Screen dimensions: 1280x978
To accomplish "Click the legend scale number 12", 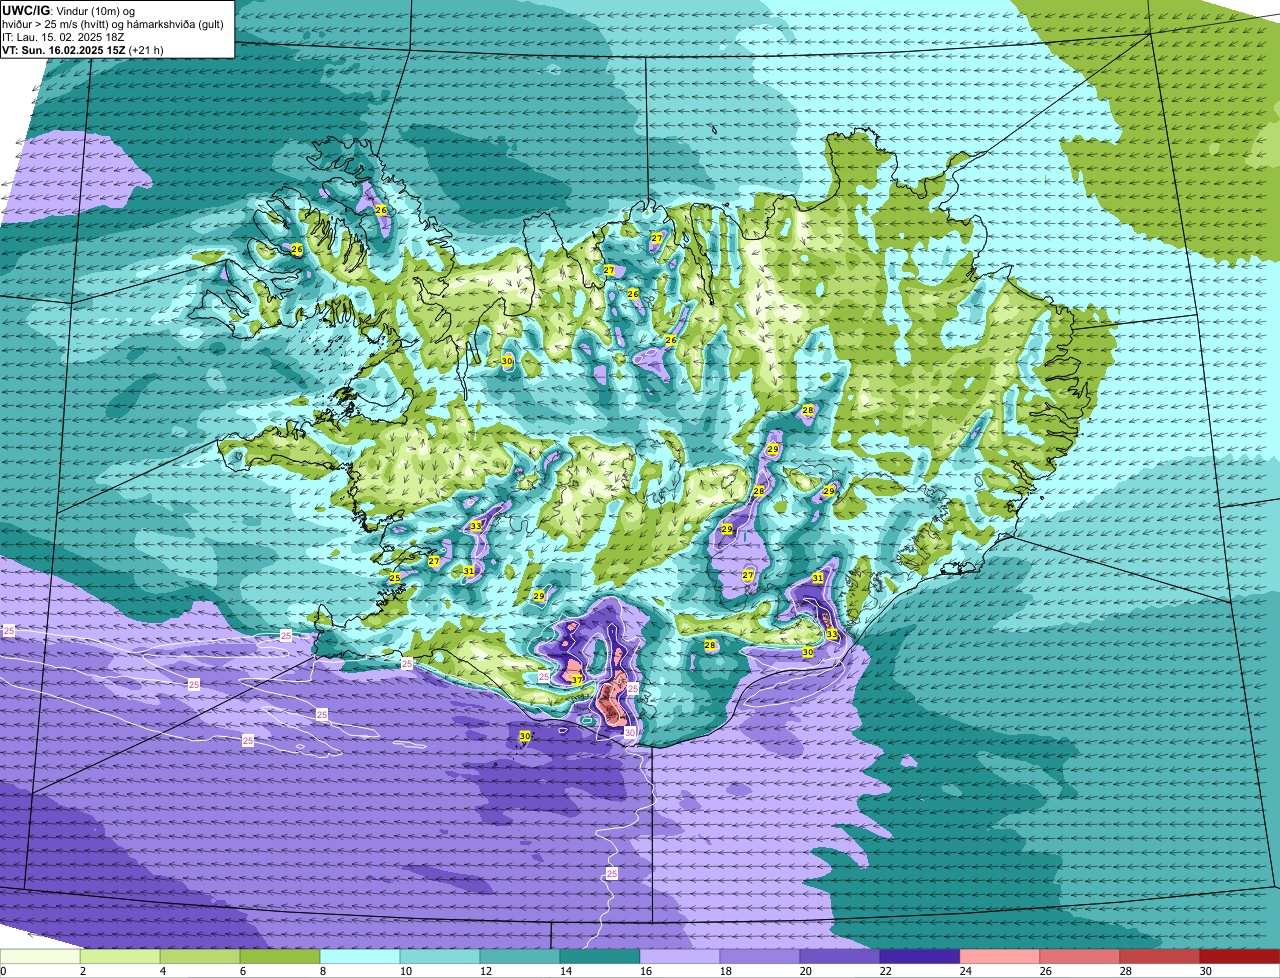I will click(x=486, y=971).
